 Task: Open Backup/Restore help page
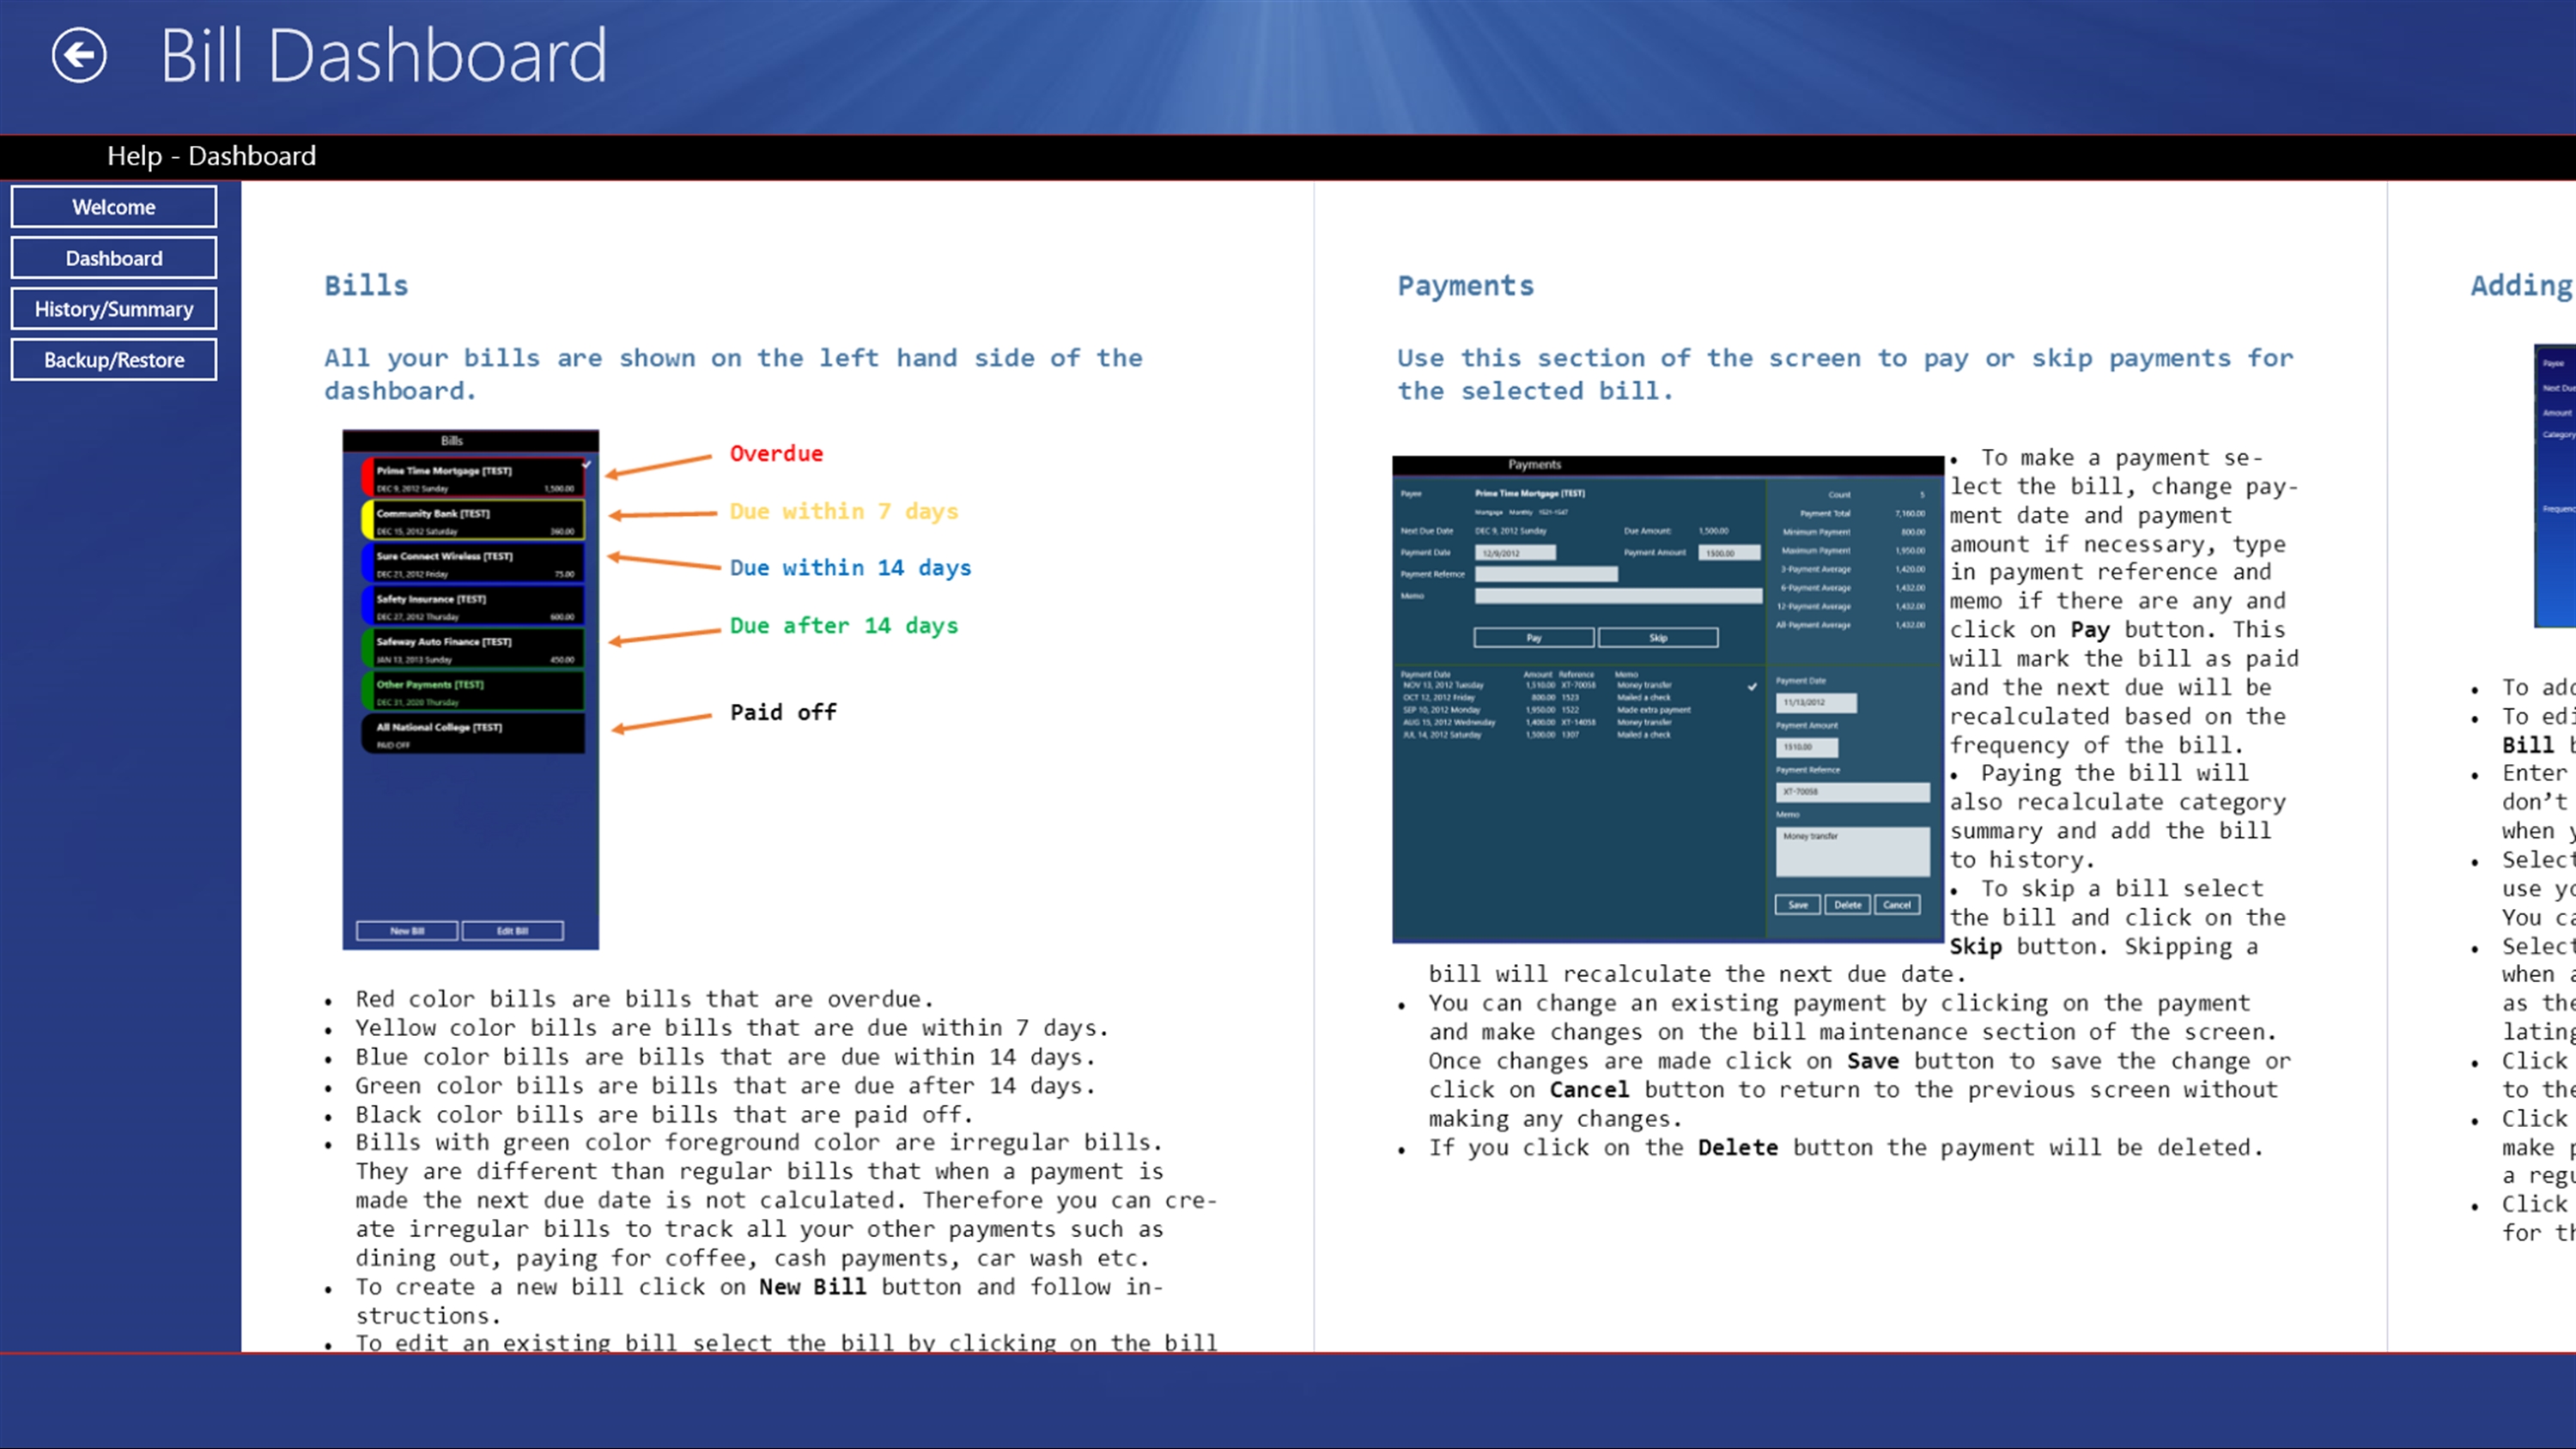113,360
